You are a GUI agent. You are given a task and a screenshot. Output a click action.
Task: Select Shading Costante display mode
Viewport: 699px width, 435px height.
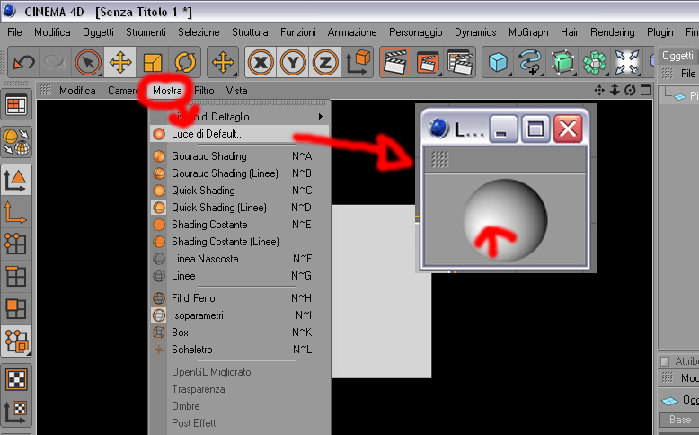(240, 224)
